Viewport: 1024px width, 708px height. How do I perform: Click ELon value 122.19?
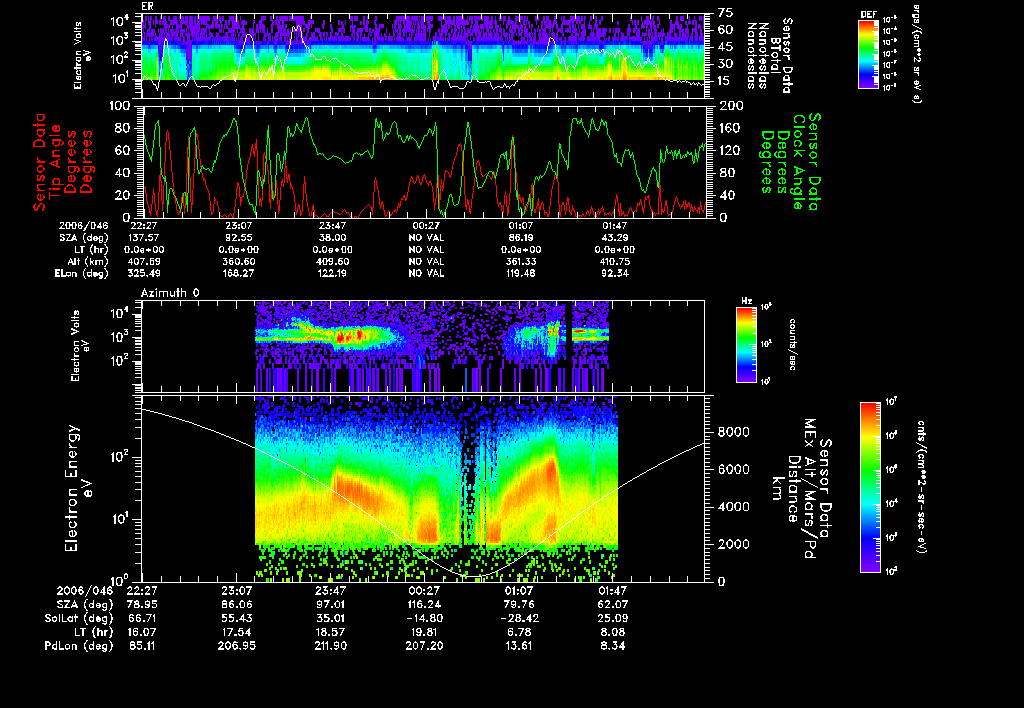point(332,273)
